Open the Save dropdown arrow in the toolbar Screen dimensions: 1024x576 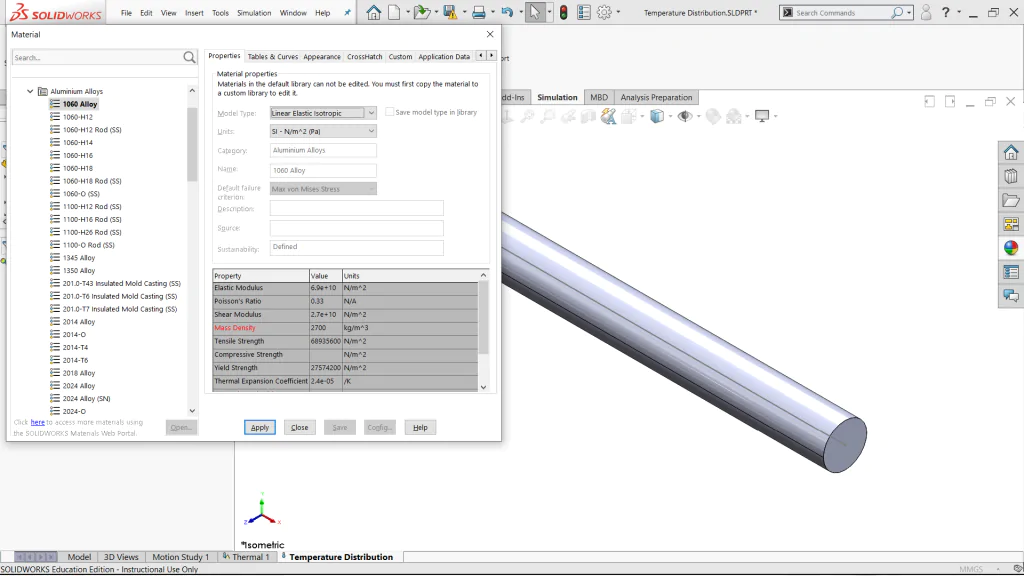coord(464,12)
